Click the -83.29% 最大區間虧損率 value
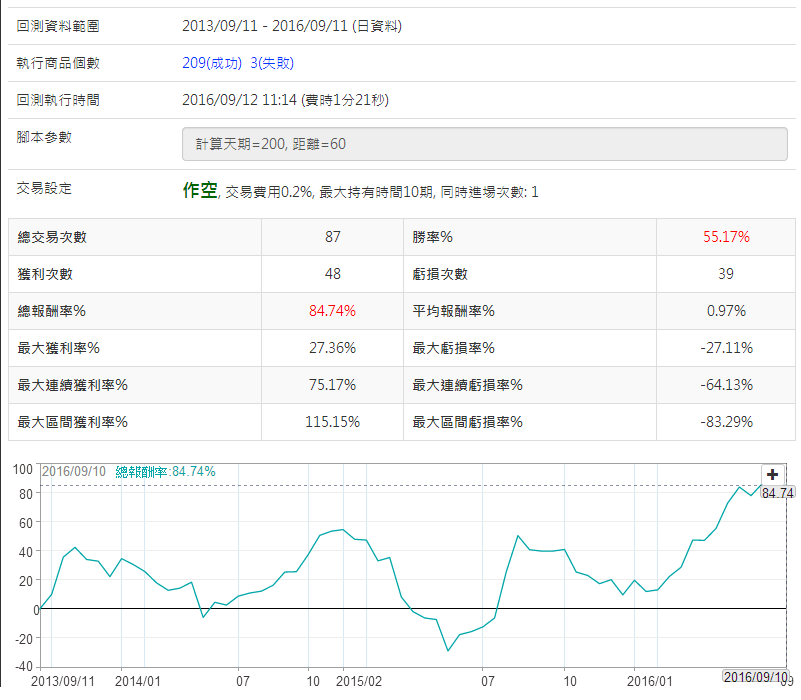 coord(726,422)
